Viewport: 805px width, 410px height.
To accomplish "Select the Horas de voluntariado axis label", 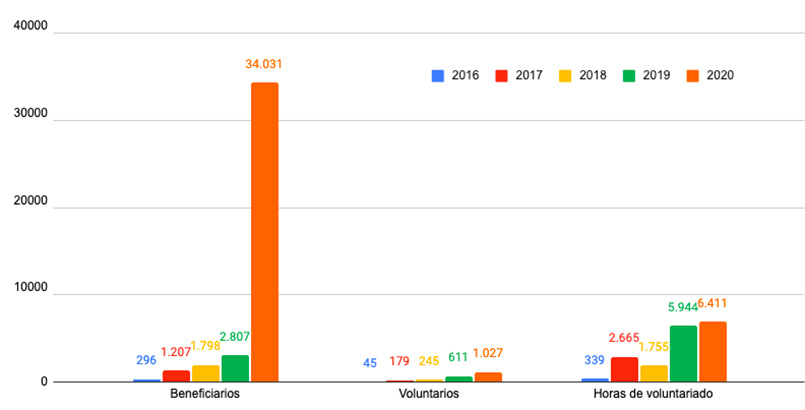I will (x=654, y=394).
